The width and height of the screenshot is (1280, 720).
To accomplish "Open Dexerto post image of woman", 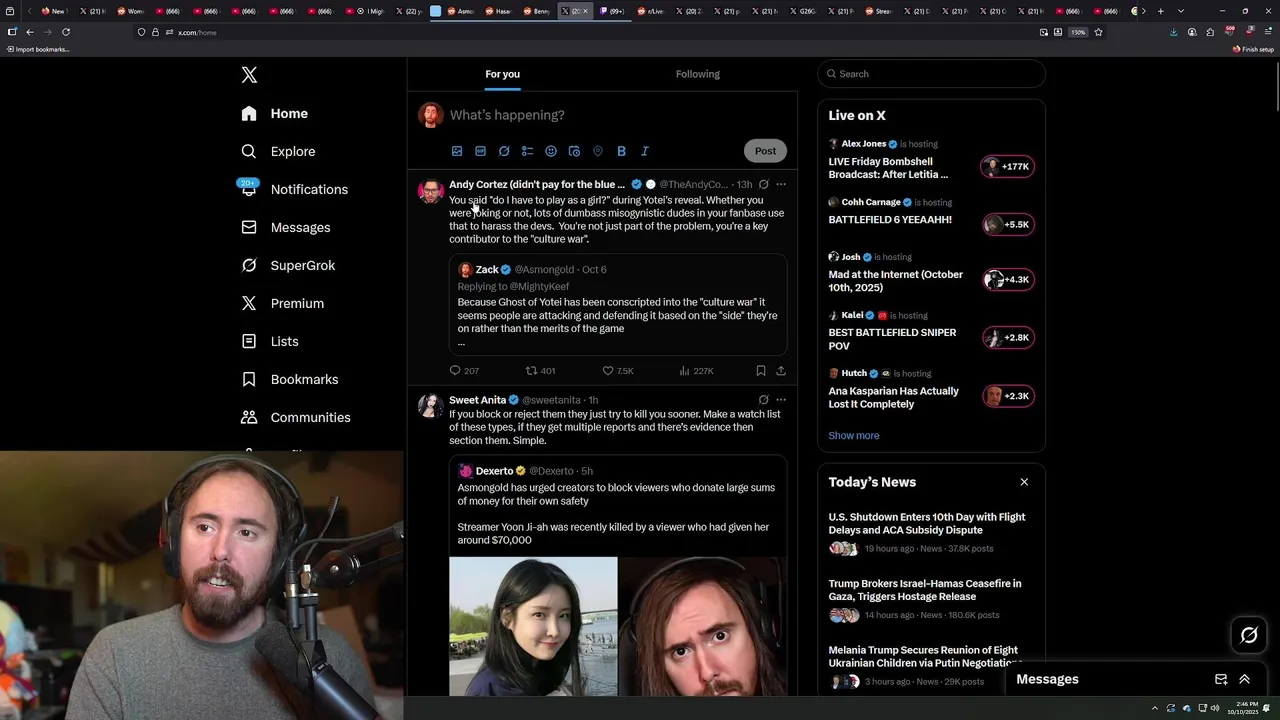I will pos(533,626).
